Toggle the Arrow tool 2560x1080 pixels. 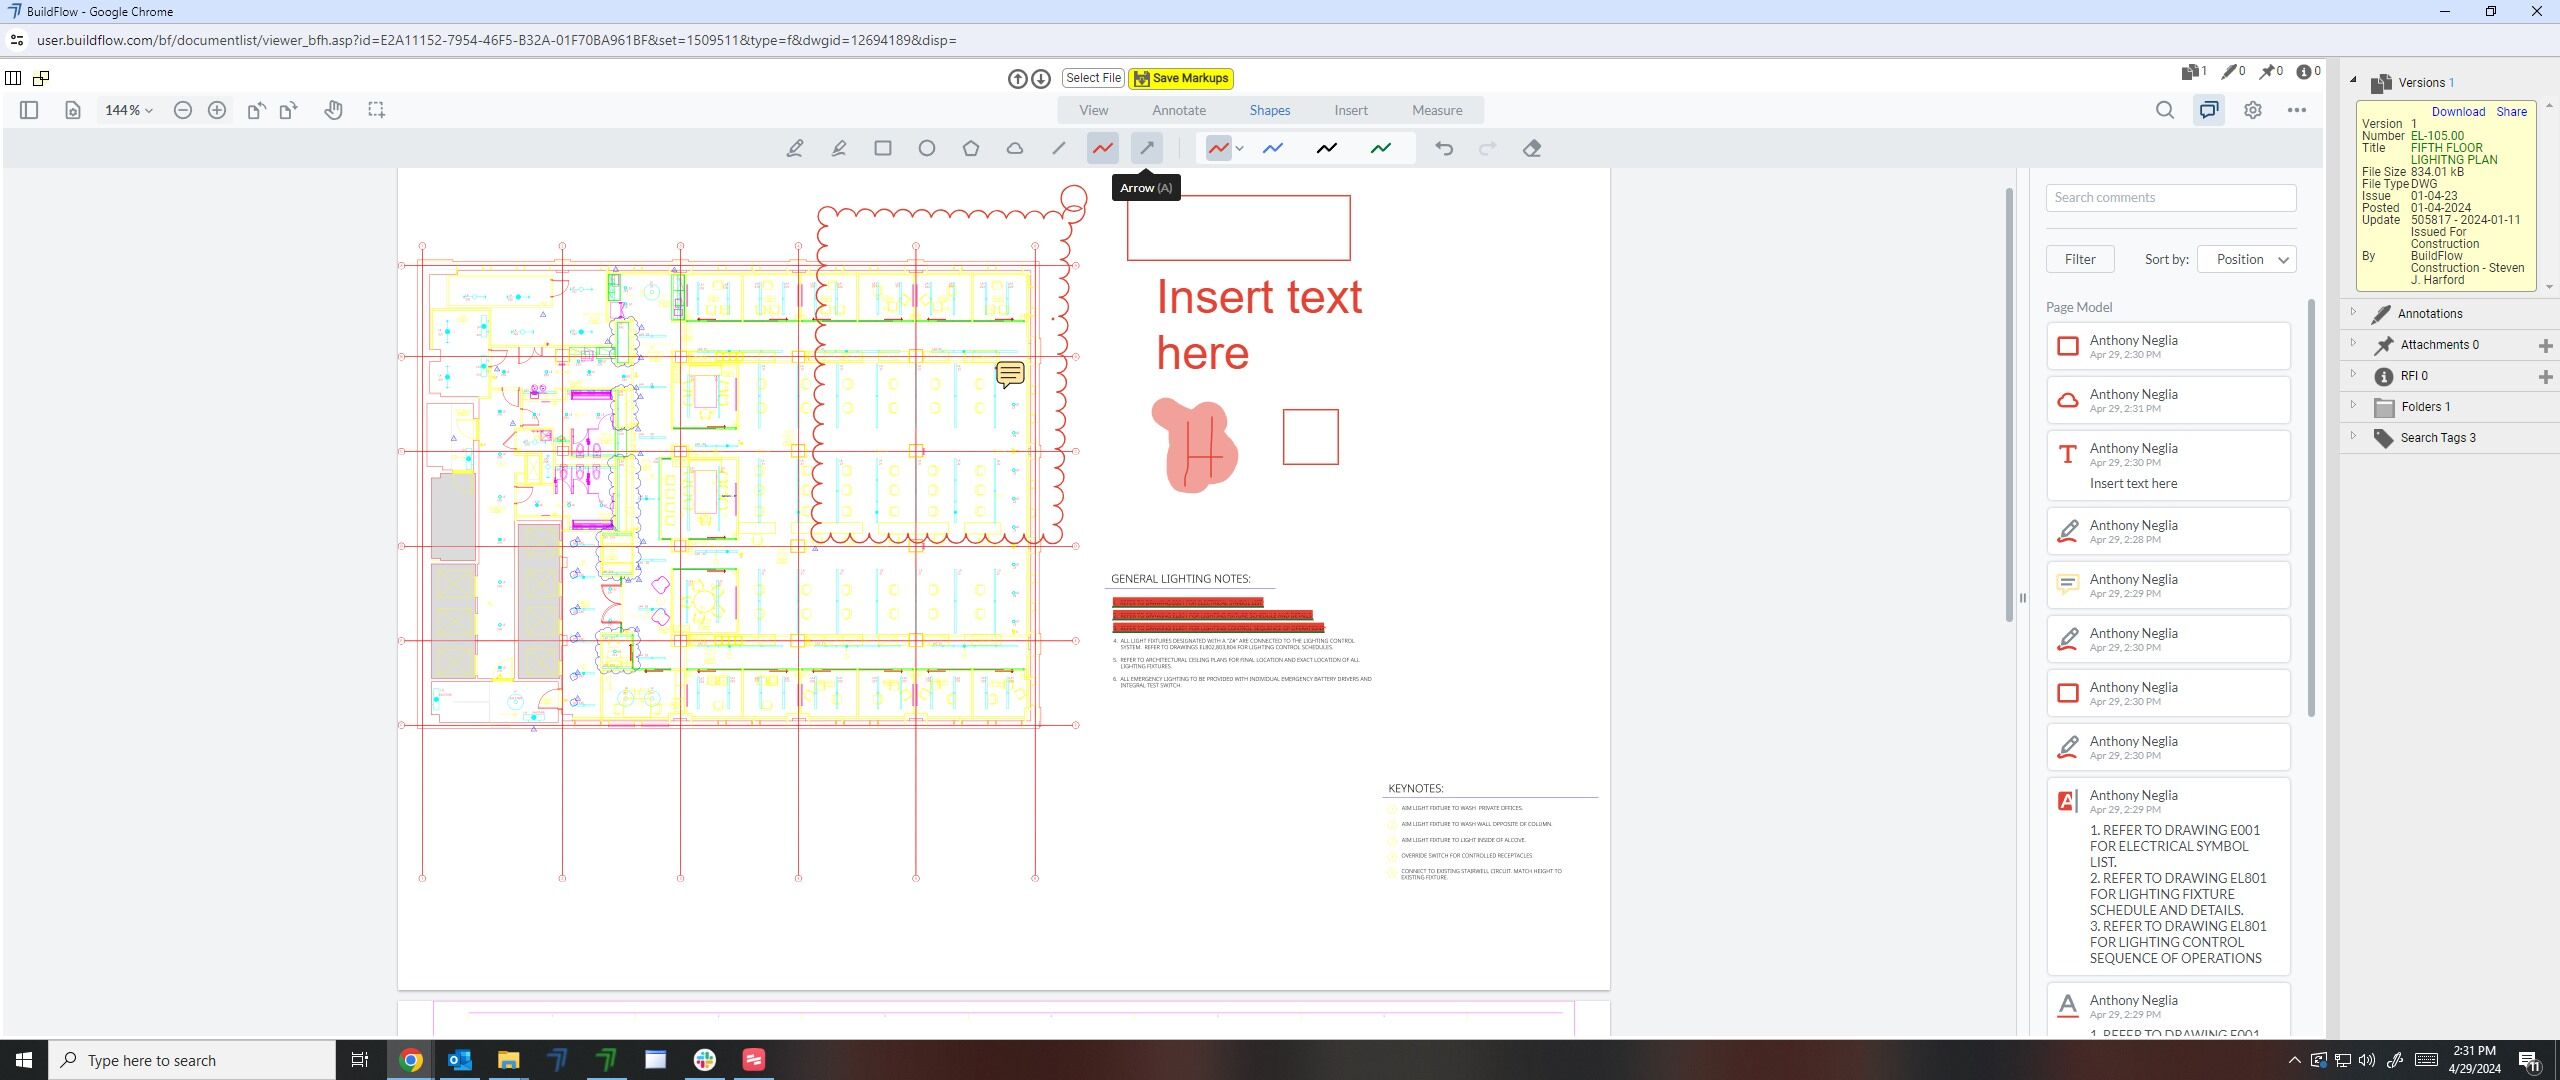[1146, 148]
